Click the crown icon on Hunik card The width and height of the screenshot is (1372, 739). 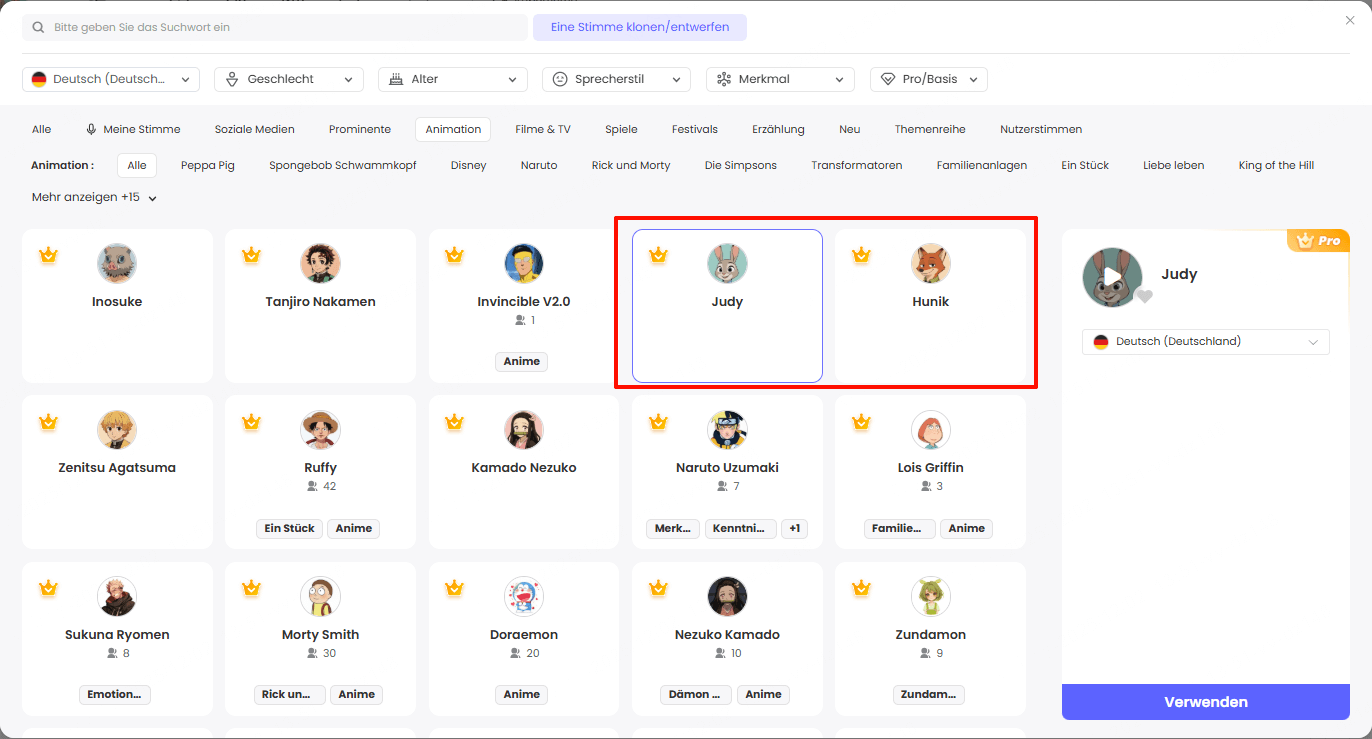(x=861, y=256)
